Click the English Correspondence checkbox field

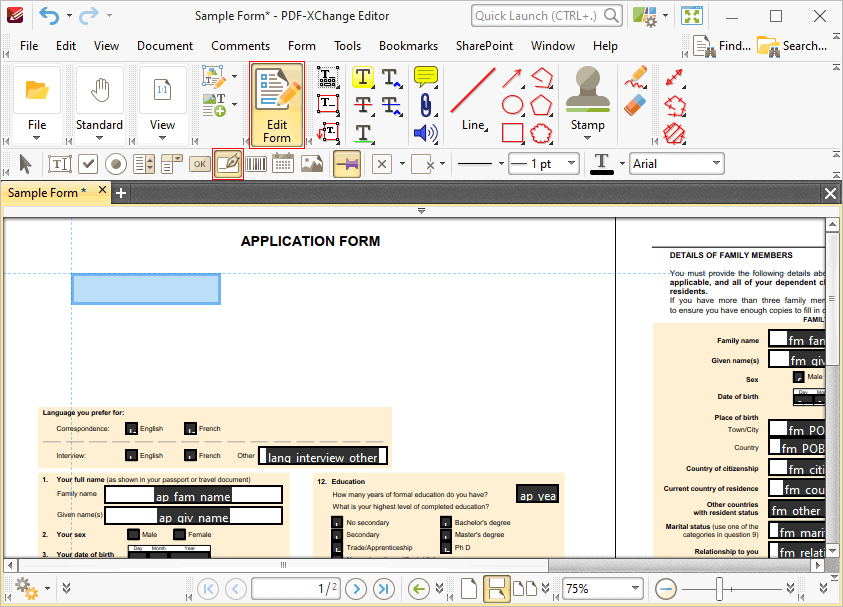[x=131, y=429]
